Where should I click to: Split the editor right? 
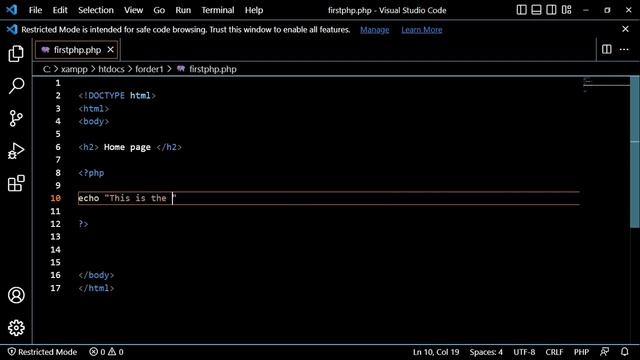(x=607, y=49)
